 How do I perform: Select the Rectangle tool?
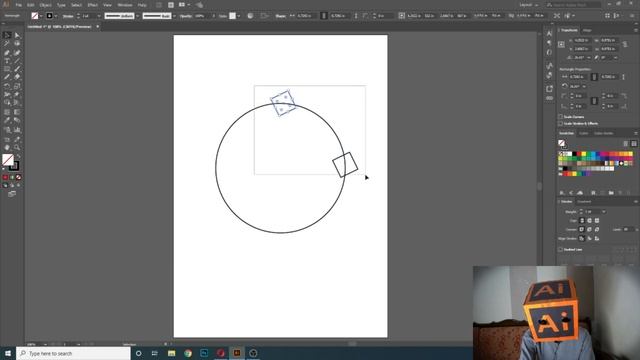click(7, 69)
